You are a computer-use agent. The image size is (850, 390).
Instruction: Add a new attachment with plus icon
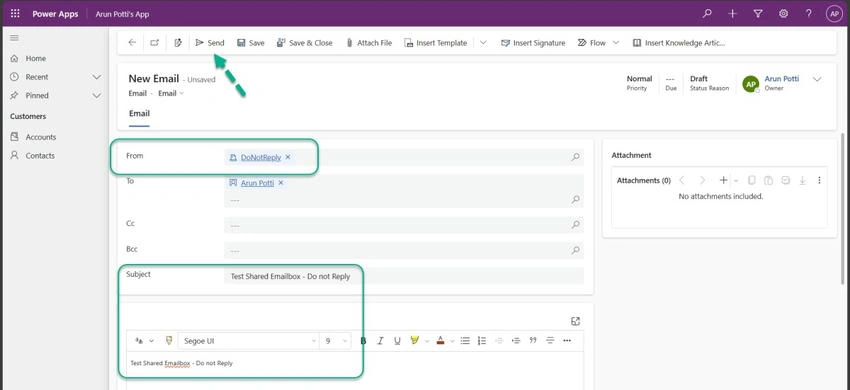pos(723,180)
